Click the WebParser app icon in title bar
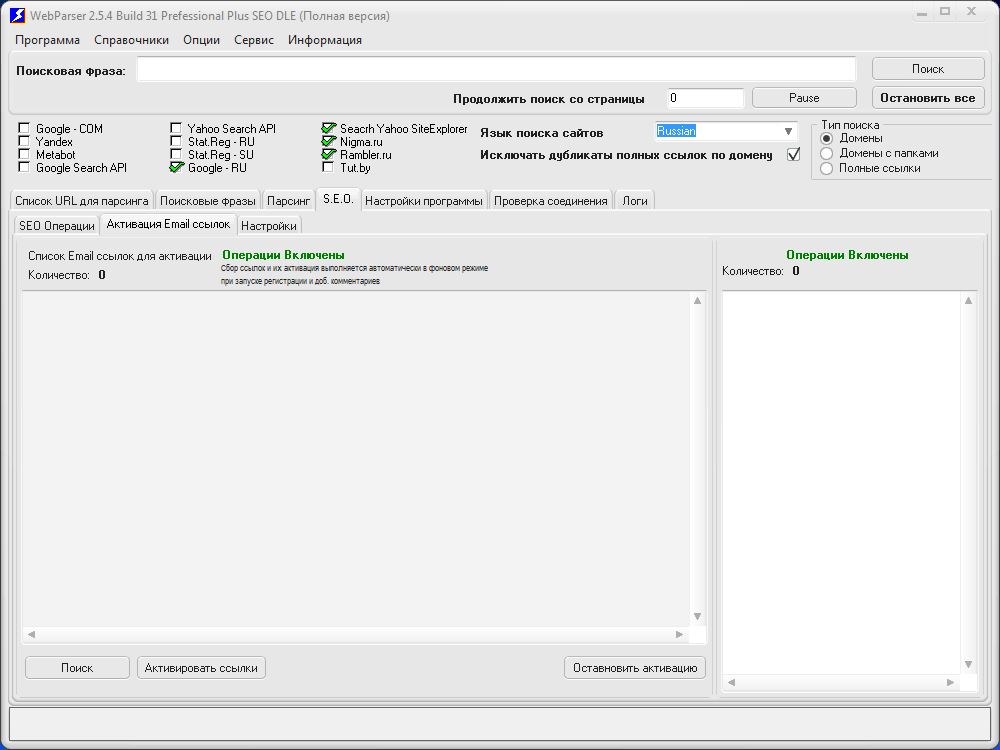The height and width of the screenshot is (750, 1000). [17, 15]
